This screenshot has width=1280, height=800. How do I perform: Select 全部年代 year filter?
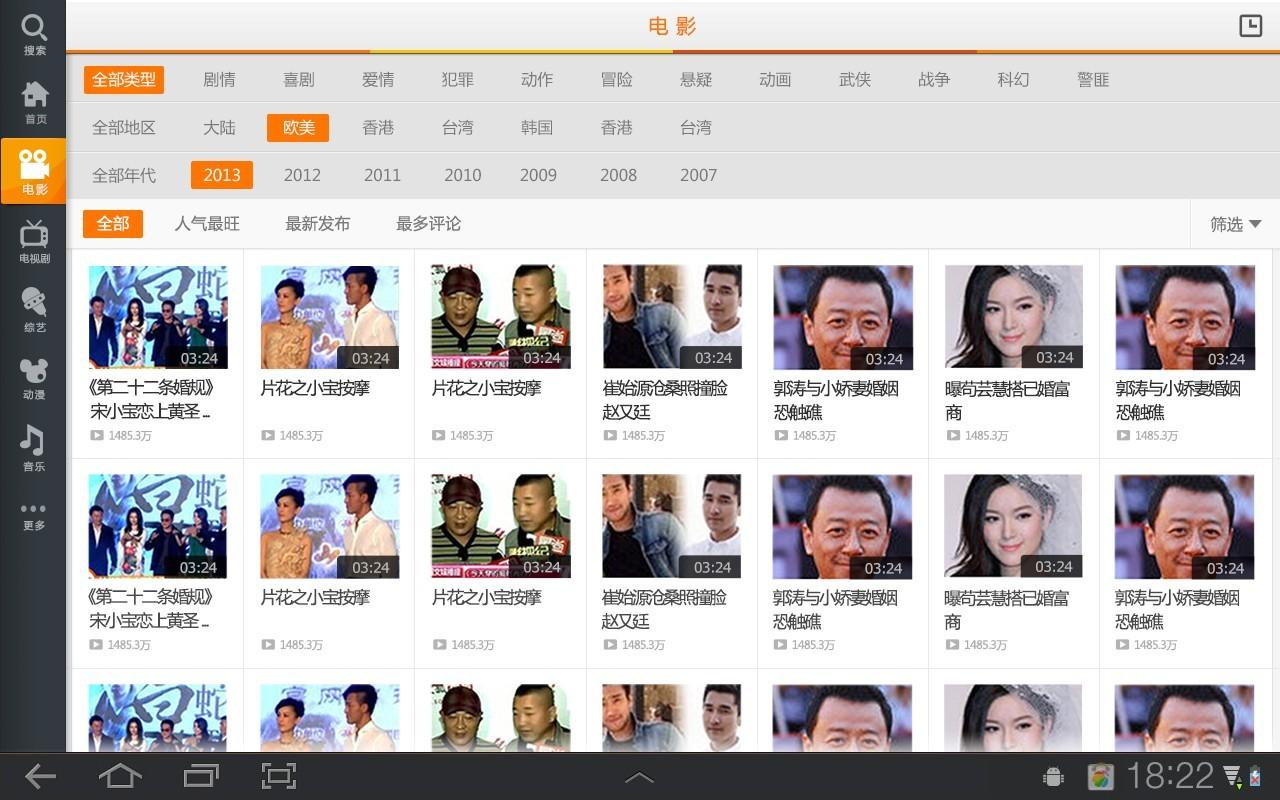point(124,175)
